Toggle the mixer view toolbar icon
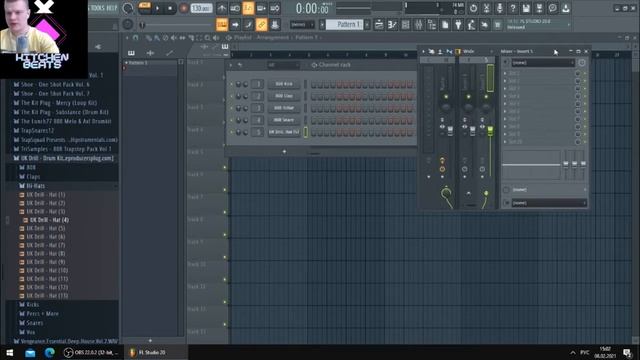640x360 pixels. click(x=419, y=25)
